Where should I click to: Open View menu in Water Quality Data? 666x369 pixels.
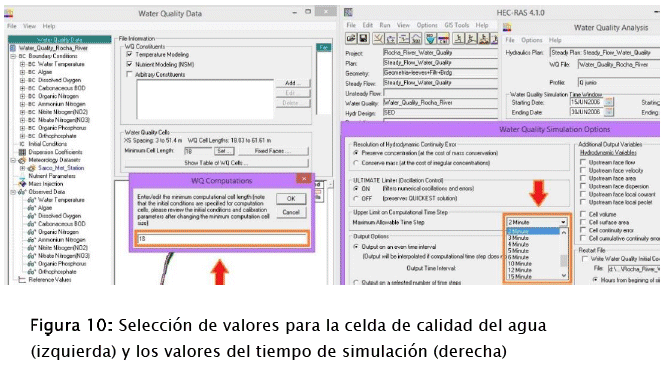click(29, 26)
